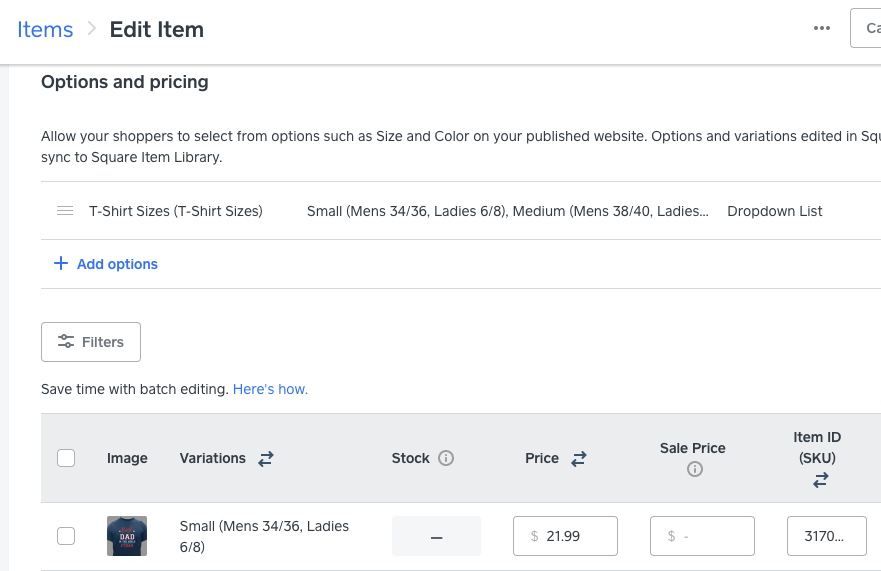Click the SKU field starting with 3170
The image size is (881, 571).
tap(829, 536)
